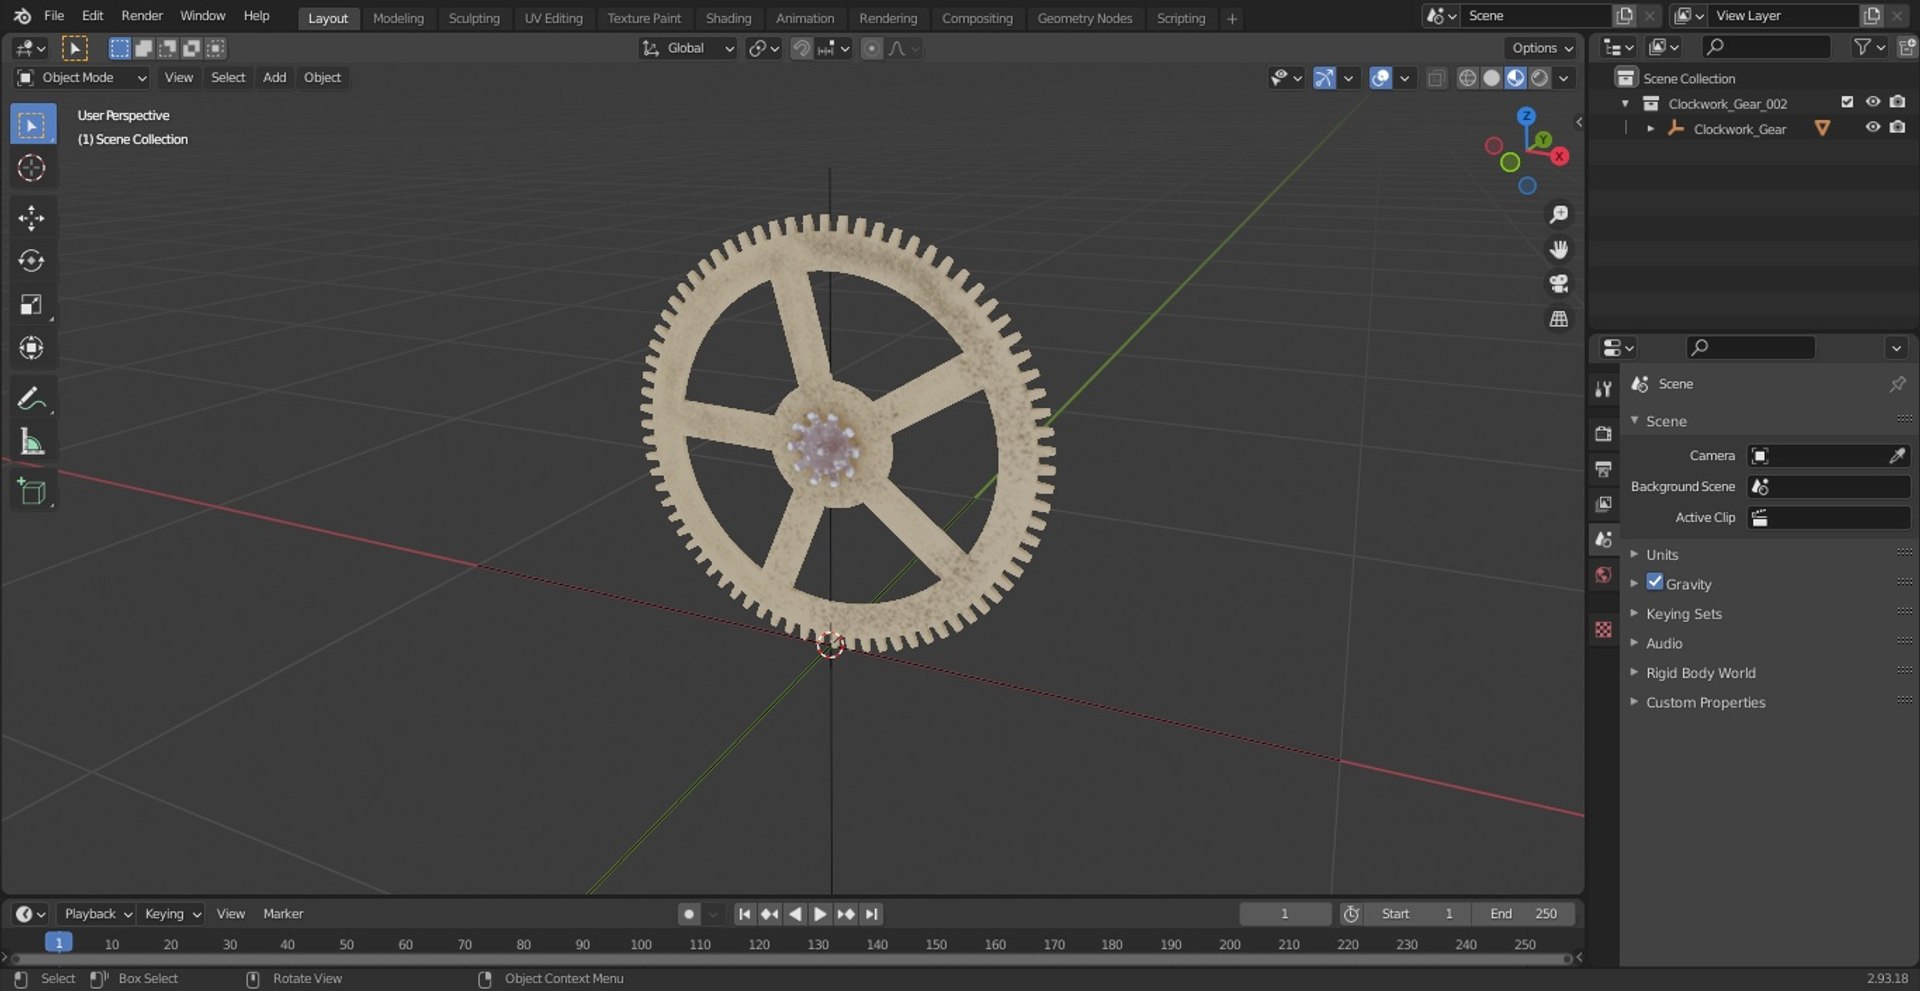Screen dimensions: 1920x991
Task: Click the Zoom view magnifier icon
Action: (x=1558, y=215)
